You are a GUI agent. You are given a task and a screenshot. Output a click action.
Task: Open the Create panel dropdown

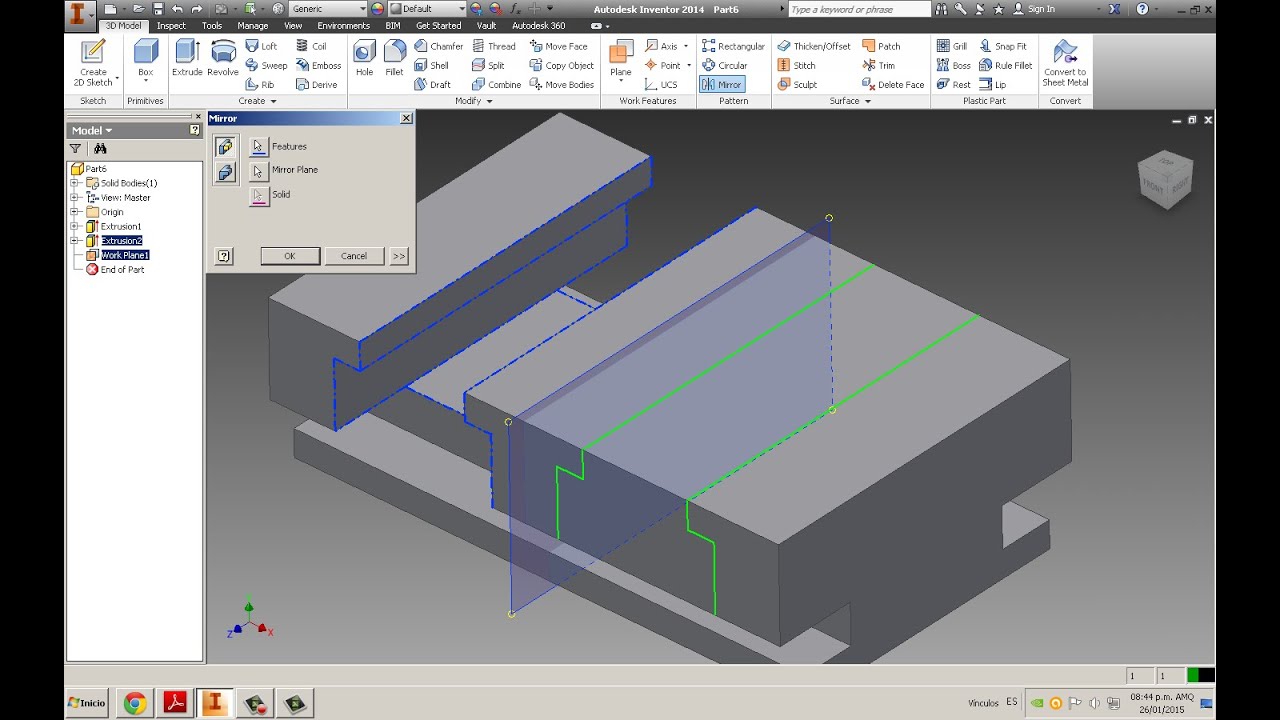pyautogui.click(x=257, y=101)
